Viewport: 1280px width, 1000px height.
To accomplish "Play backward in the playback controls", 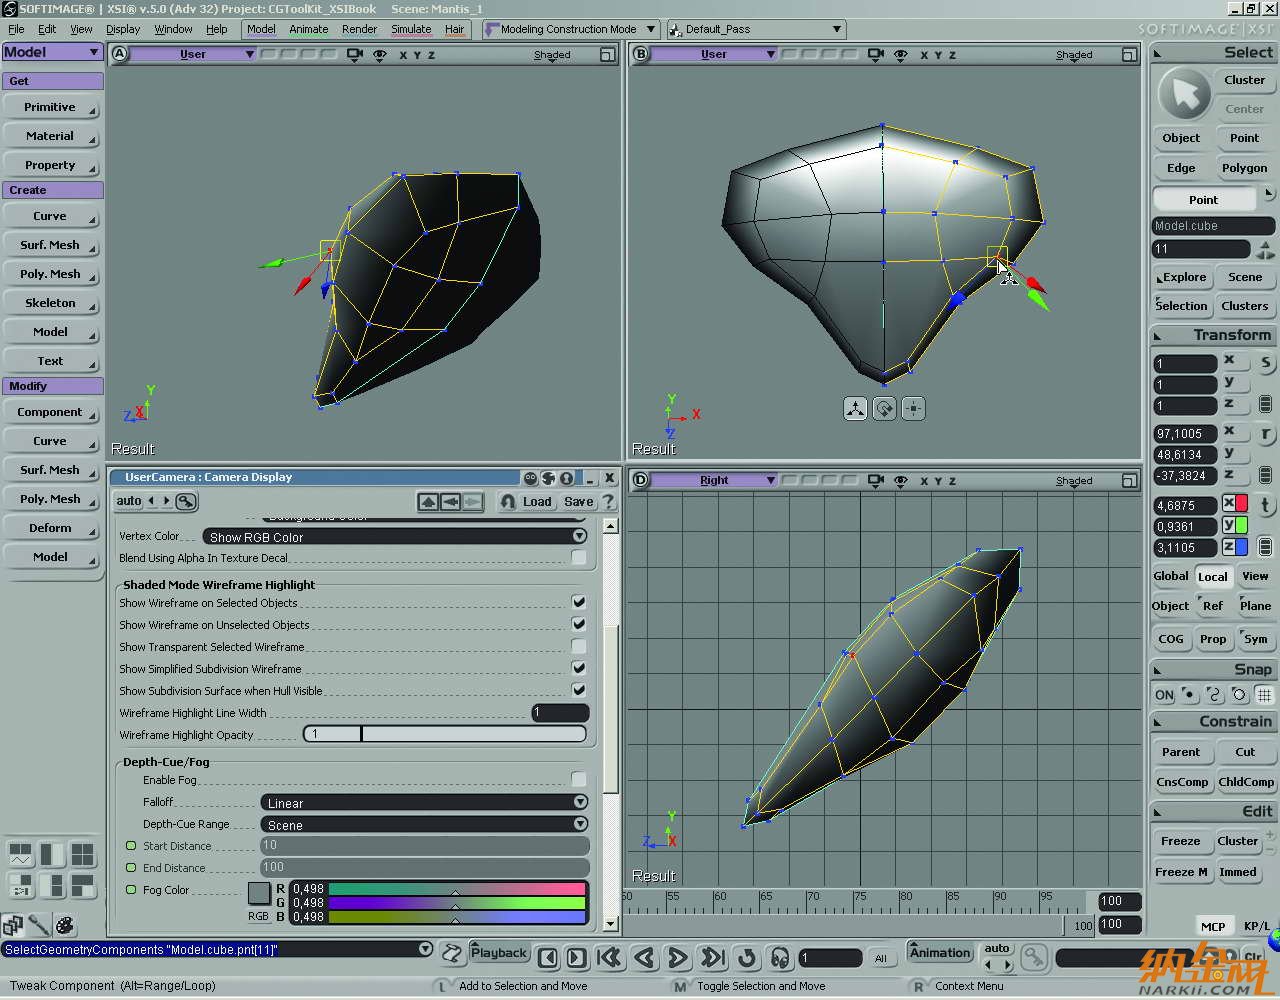I will pos(644,958).
